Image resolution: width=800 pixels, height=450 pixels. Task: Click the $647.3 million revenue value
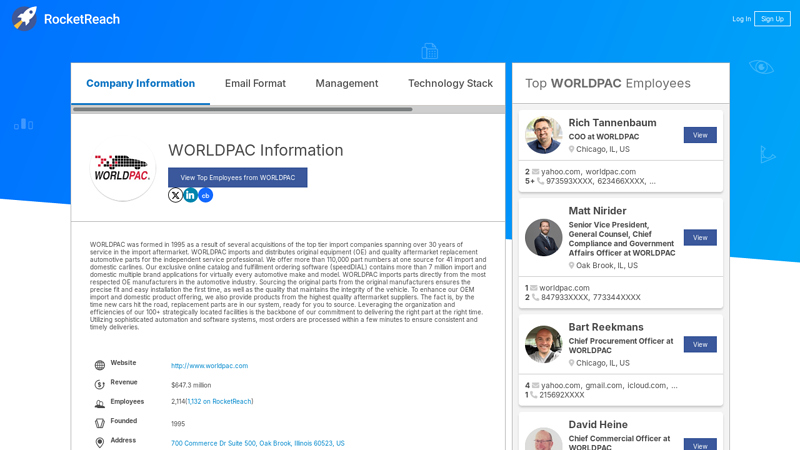coord(191,385)
